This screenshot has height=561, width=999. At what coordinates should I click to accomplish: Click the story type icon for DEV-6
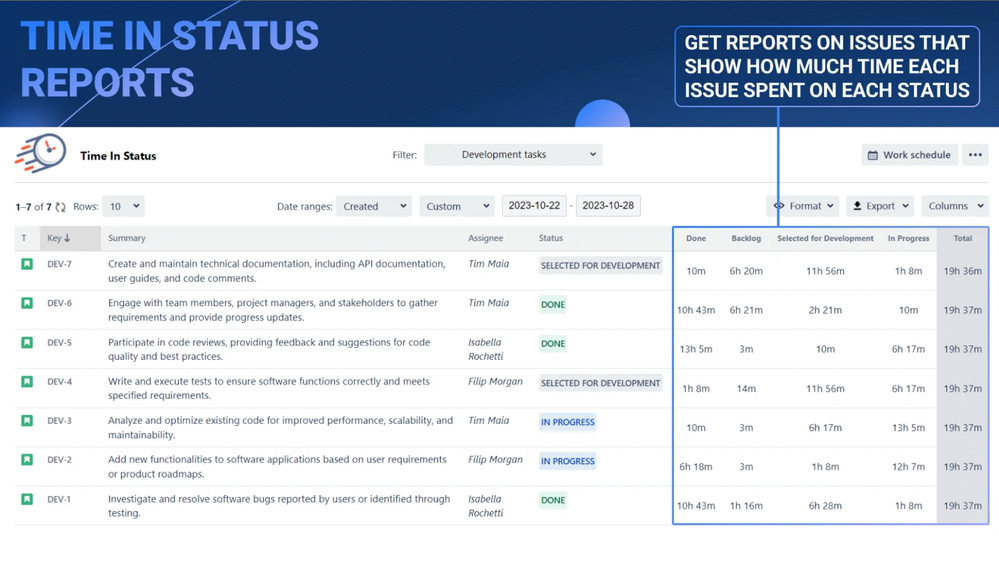coord(27,303)
